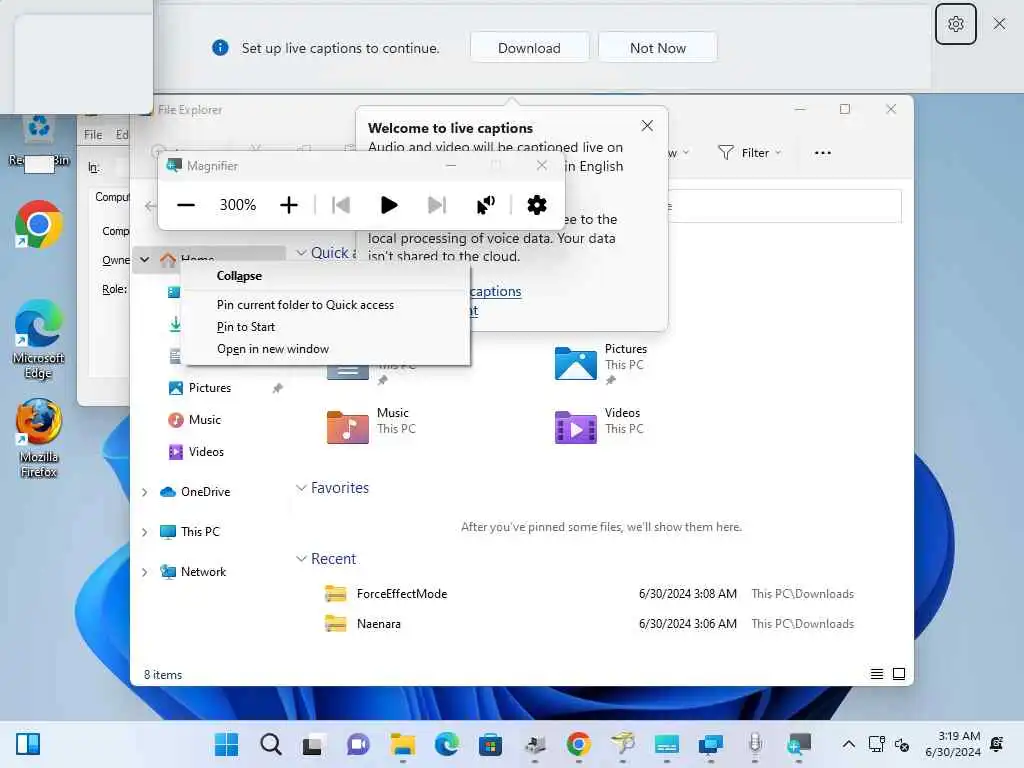Screen dimensions: 1024x768
Task: Select Magnifier read from here icon
Action: pos(485,205)
